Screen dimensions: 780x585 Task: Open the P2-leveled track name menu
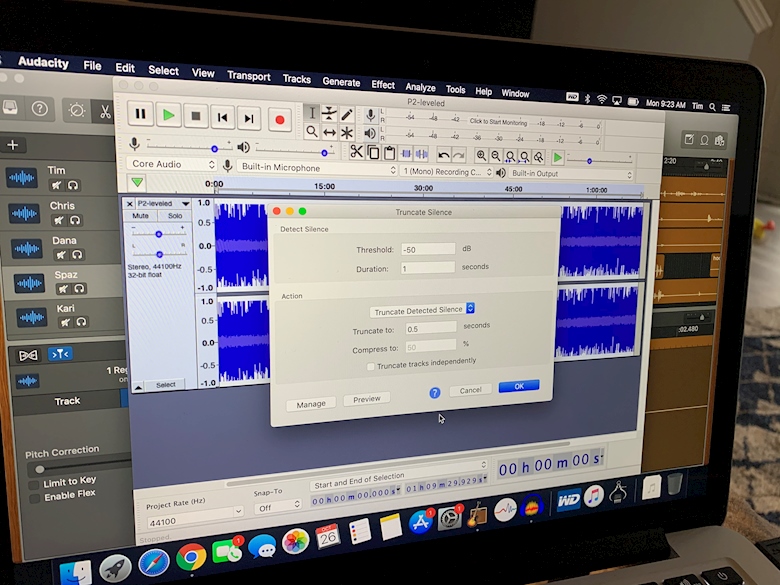(163, 203)
